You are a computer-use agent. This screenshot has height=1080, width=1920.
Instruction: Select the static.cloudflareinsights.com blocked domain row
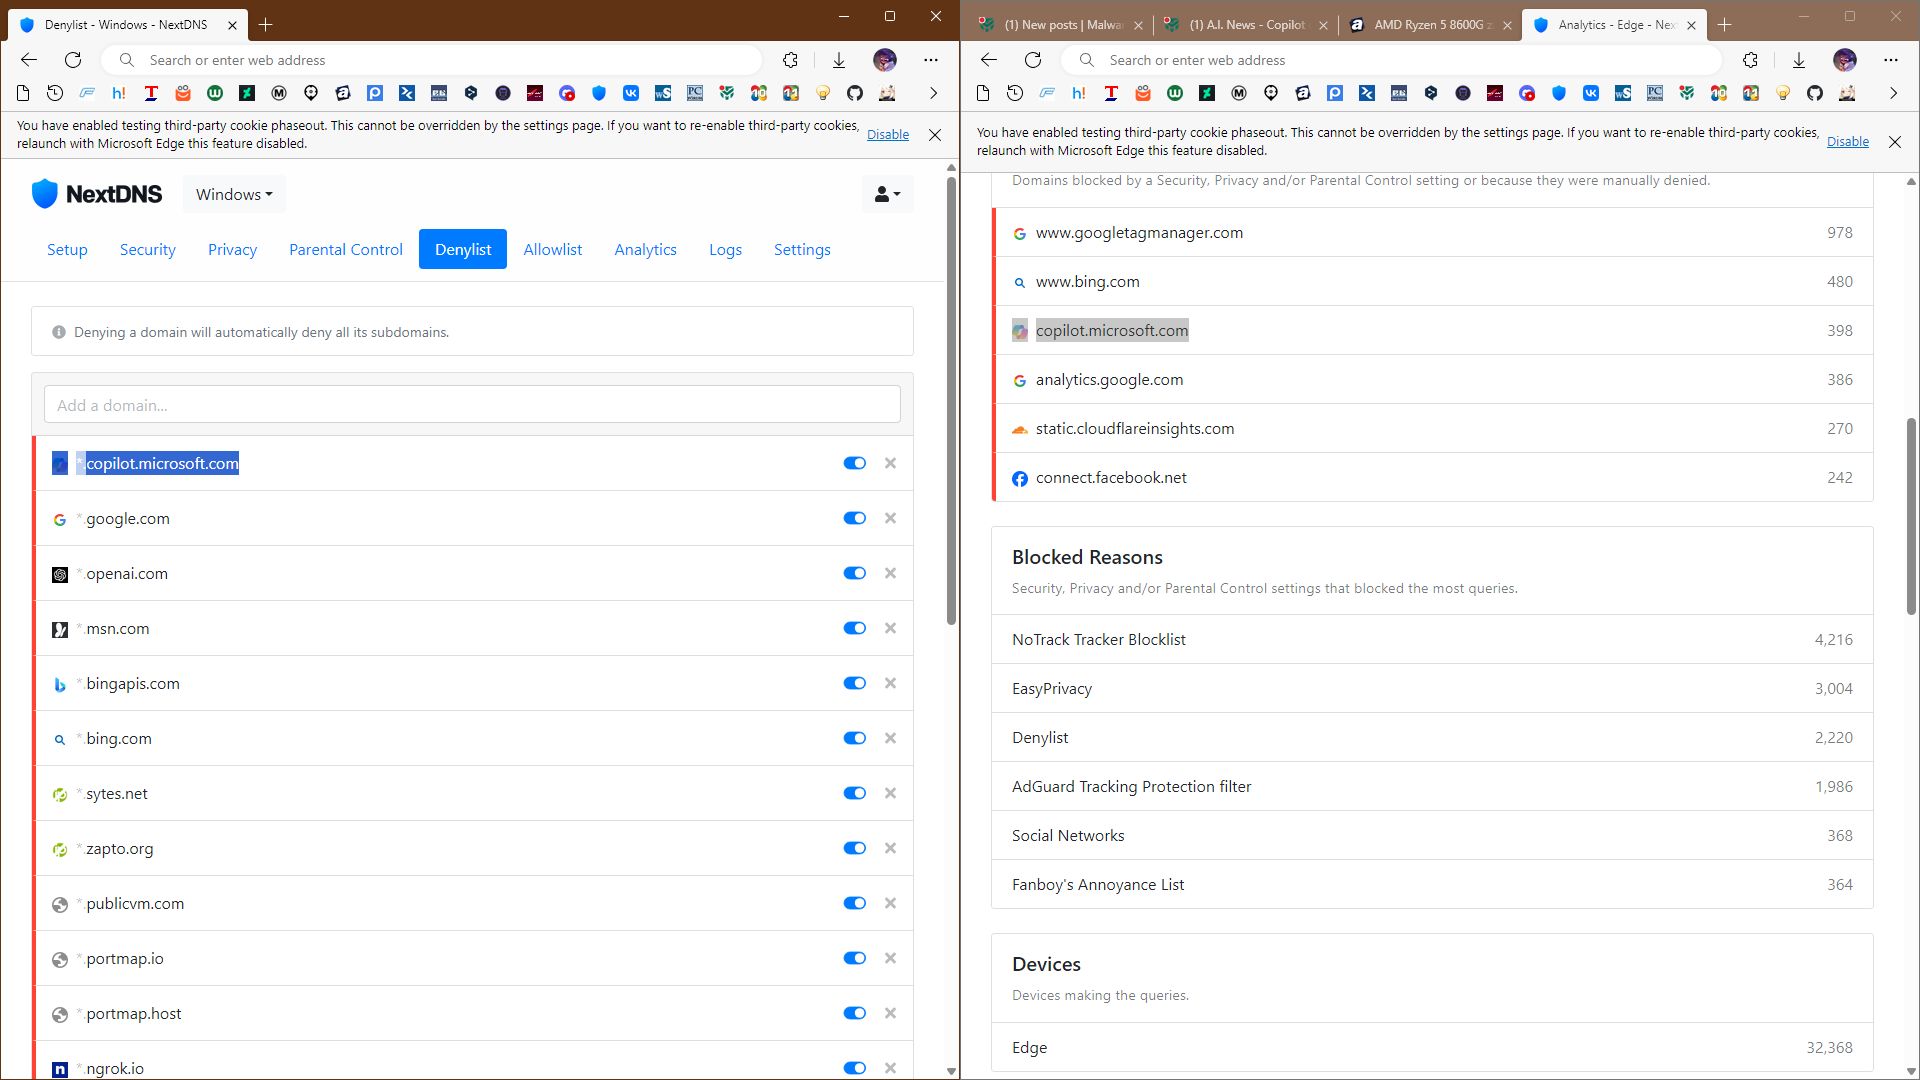coord(1432,428)
